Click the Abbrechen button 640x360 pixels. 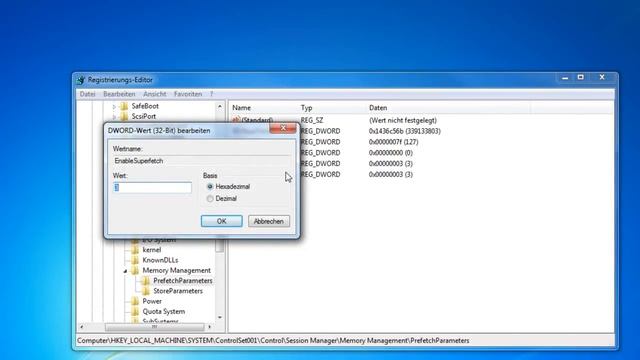pos(269,221)
